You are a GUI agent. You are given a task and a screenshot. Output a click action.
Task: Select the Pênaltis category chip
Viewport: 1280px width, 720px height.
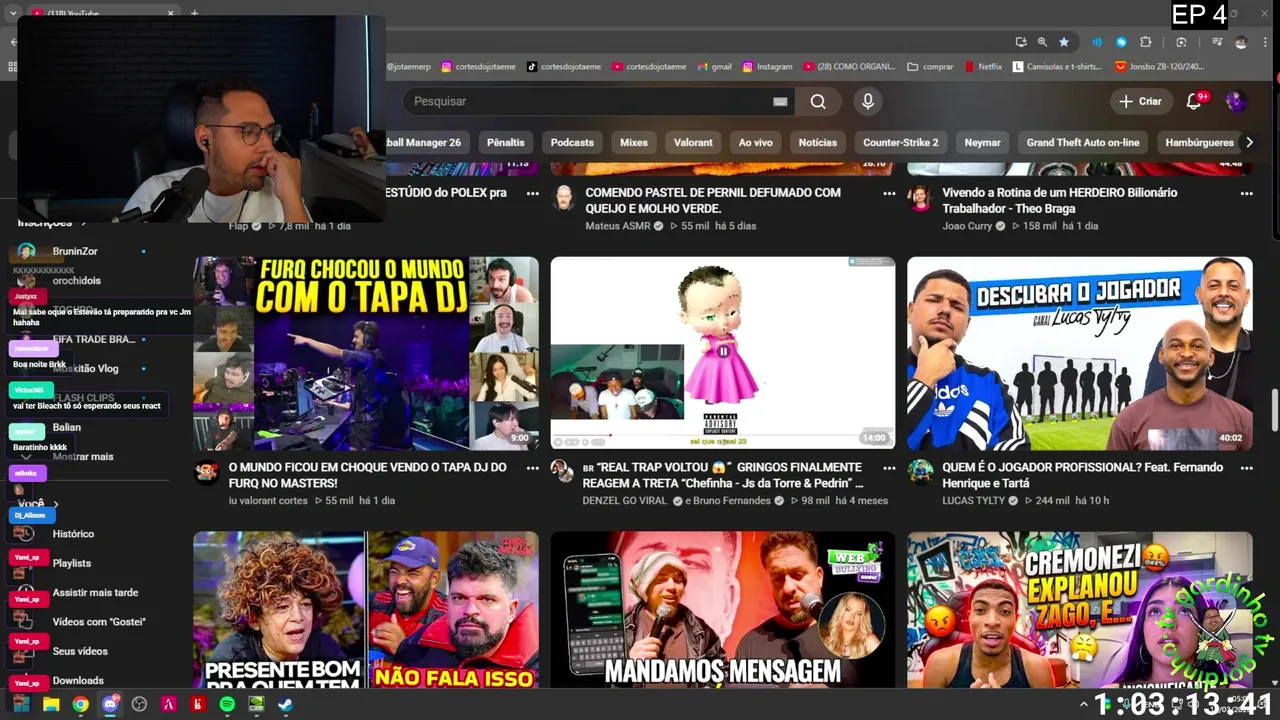[505, 142]
